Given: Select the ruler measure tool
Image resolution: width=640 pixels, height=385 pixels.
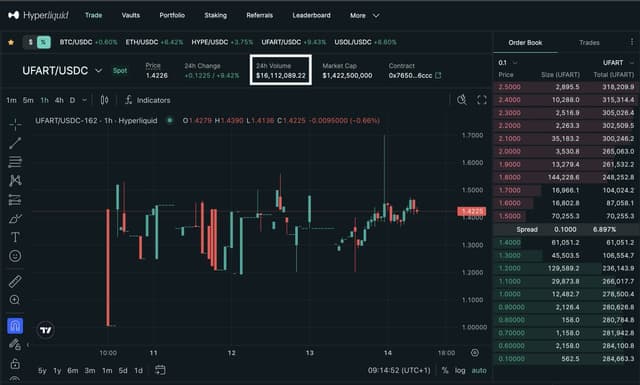Looking at the screenshot, I should coord(15,281).
